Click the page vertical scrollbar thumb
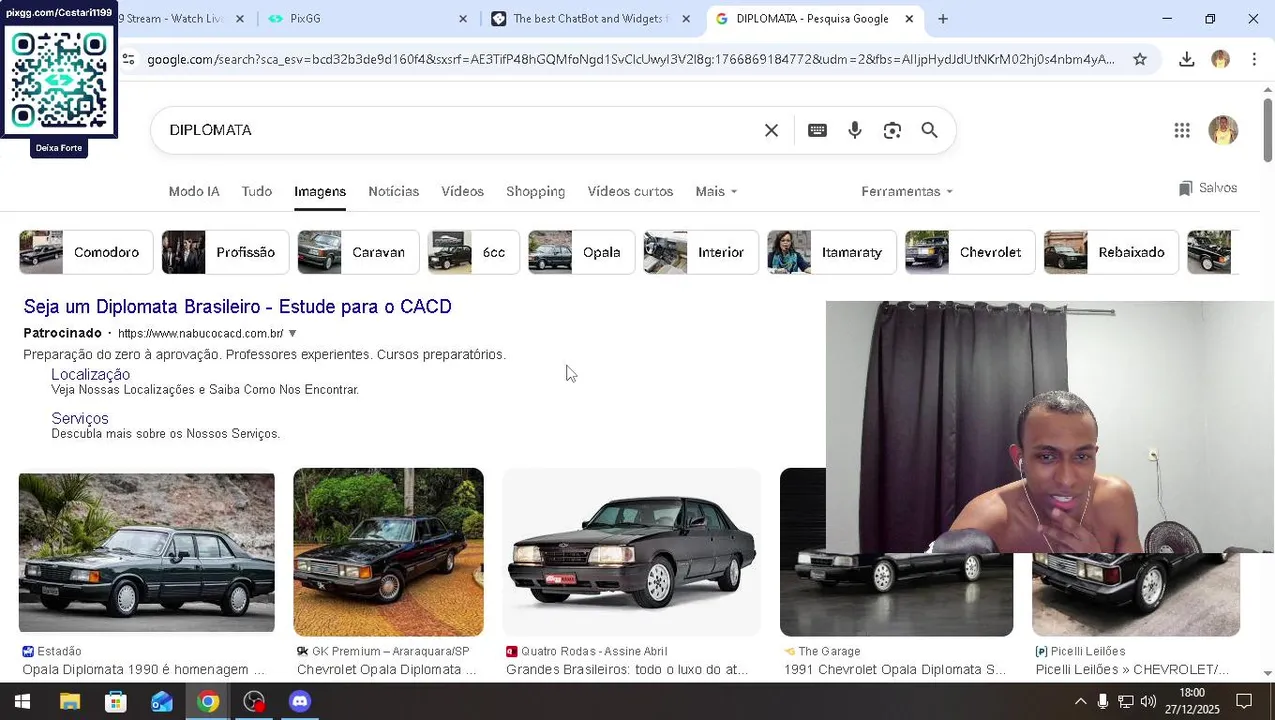The height and width of the screenshot is (720, 1275). tap(1268, 130)
